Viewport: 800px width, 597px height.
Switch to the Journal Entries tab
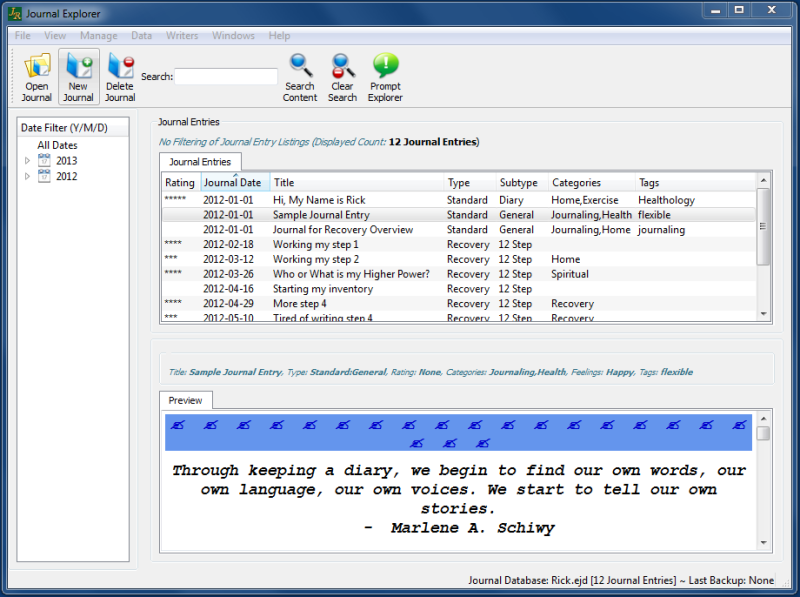coord(200,162)
